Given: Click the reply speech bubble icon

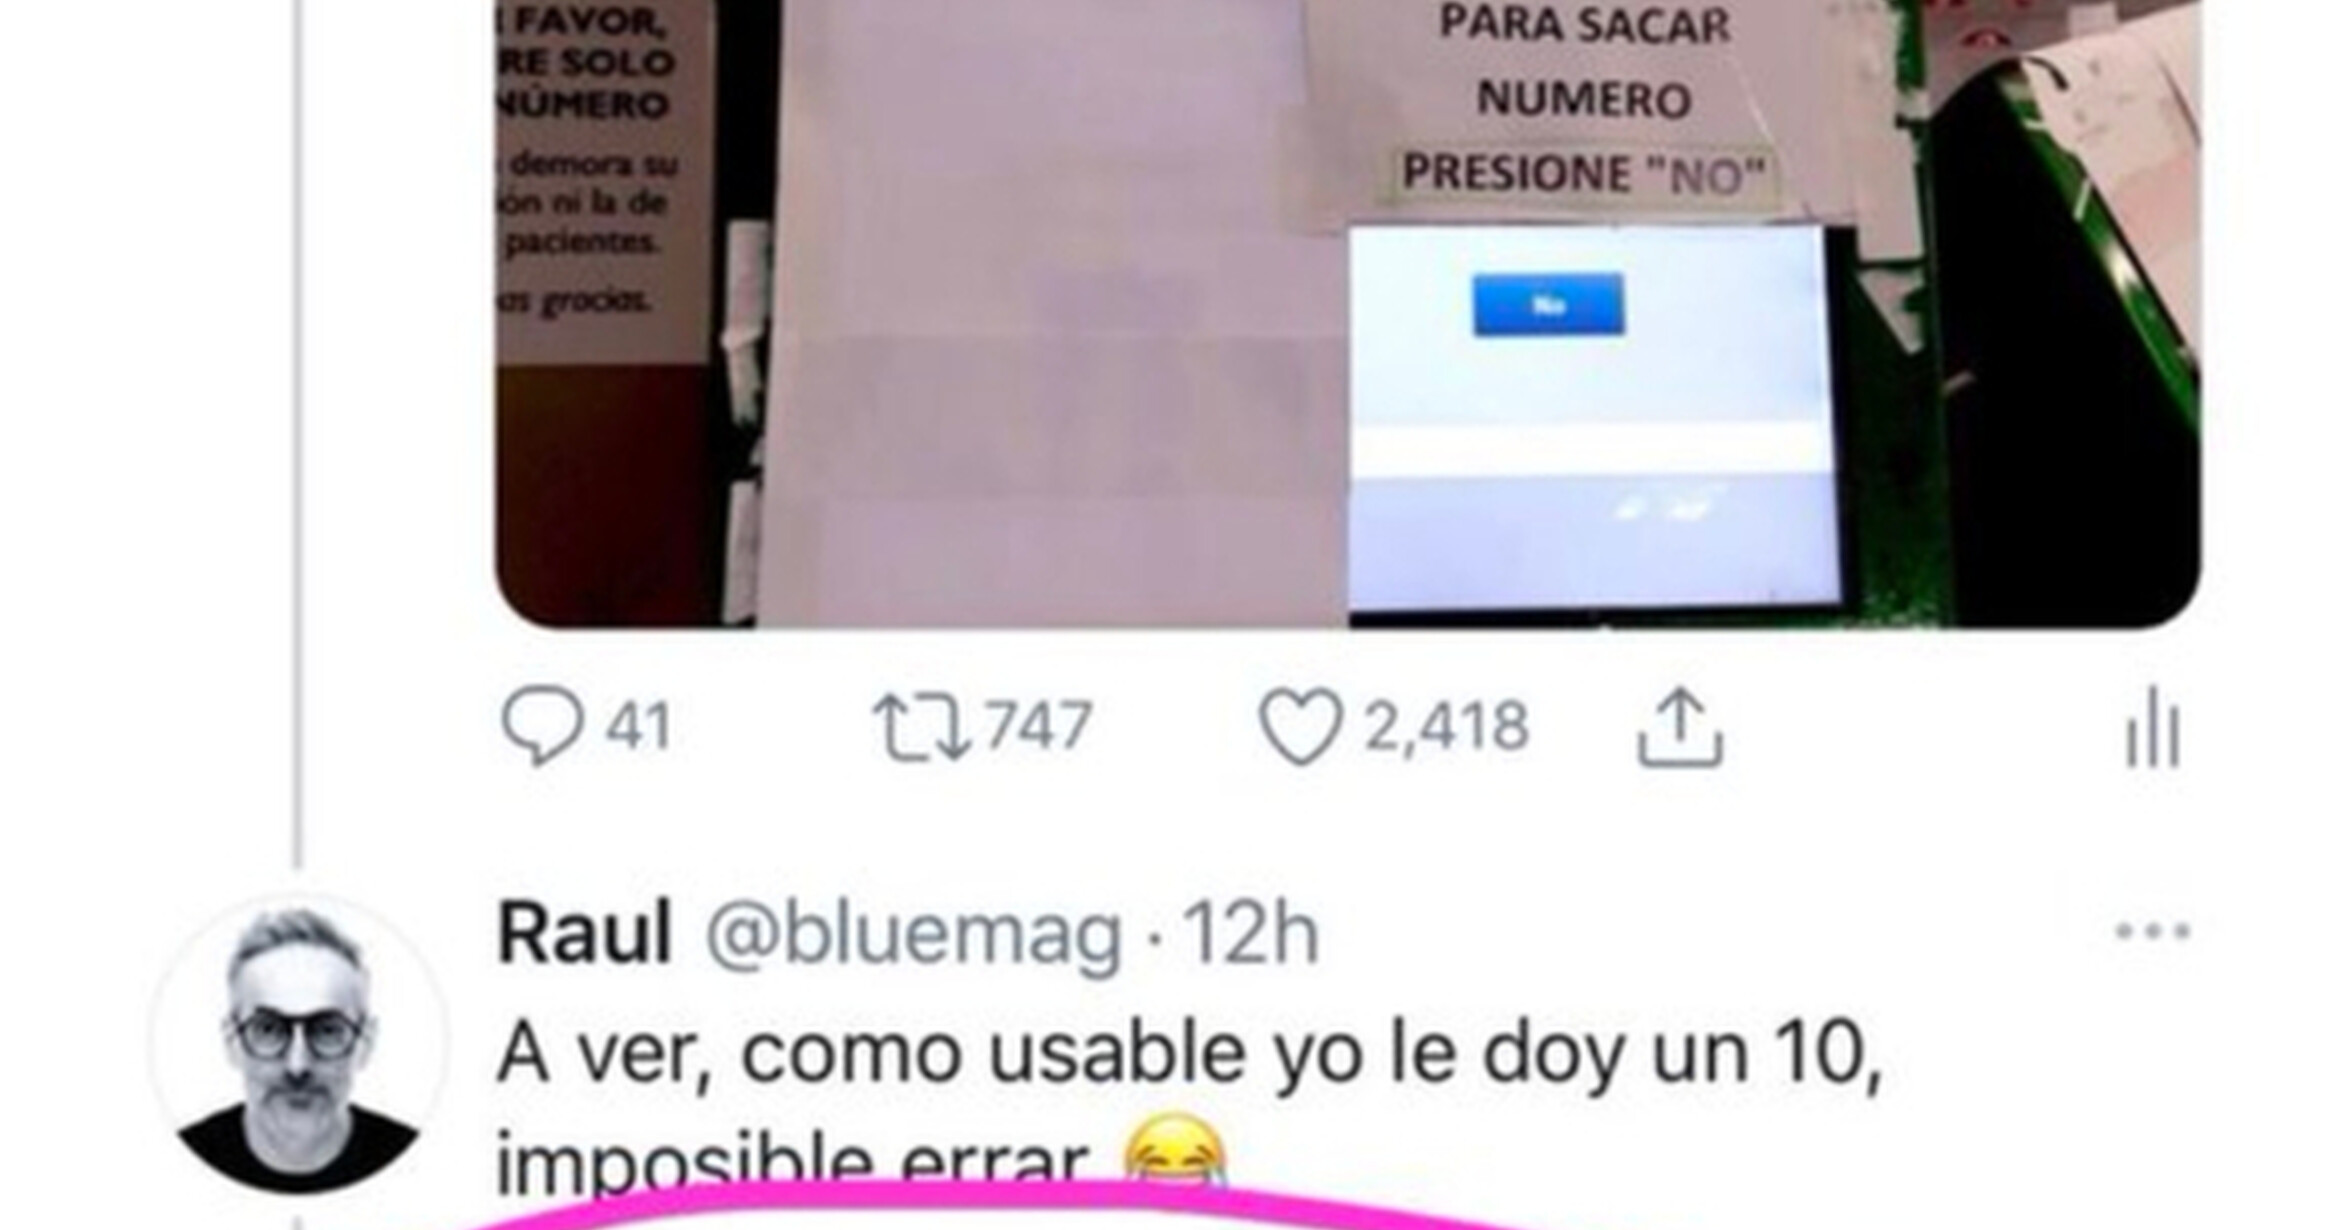Looking at the screenshot, I should (541, 726).
